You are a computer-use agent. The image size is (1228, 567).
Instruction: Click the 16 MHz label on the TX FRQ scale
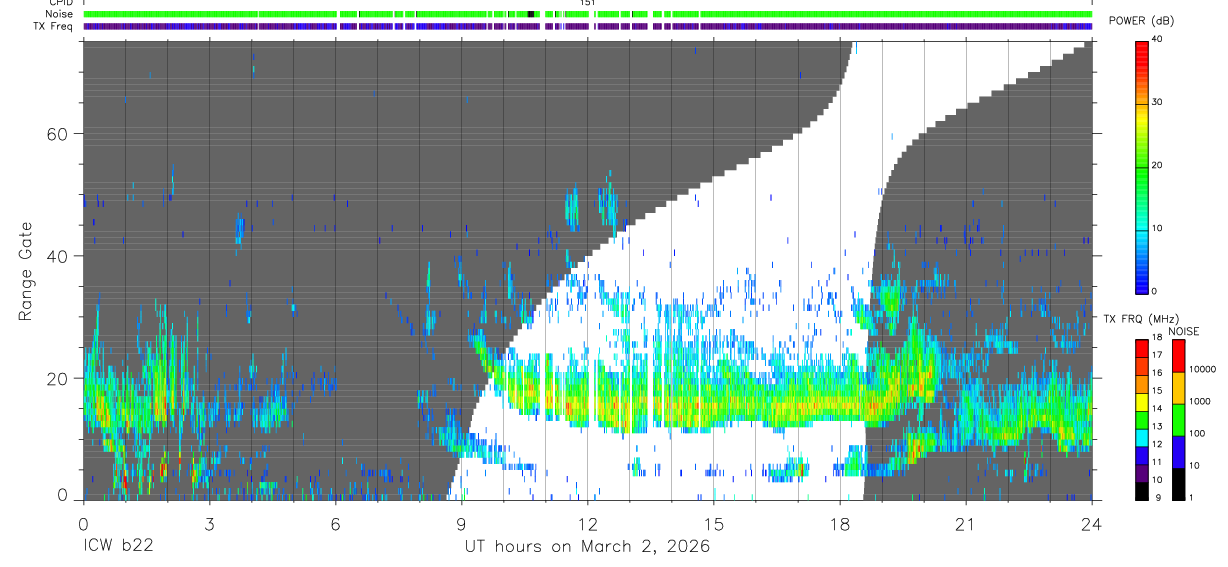coord(1158,373)
